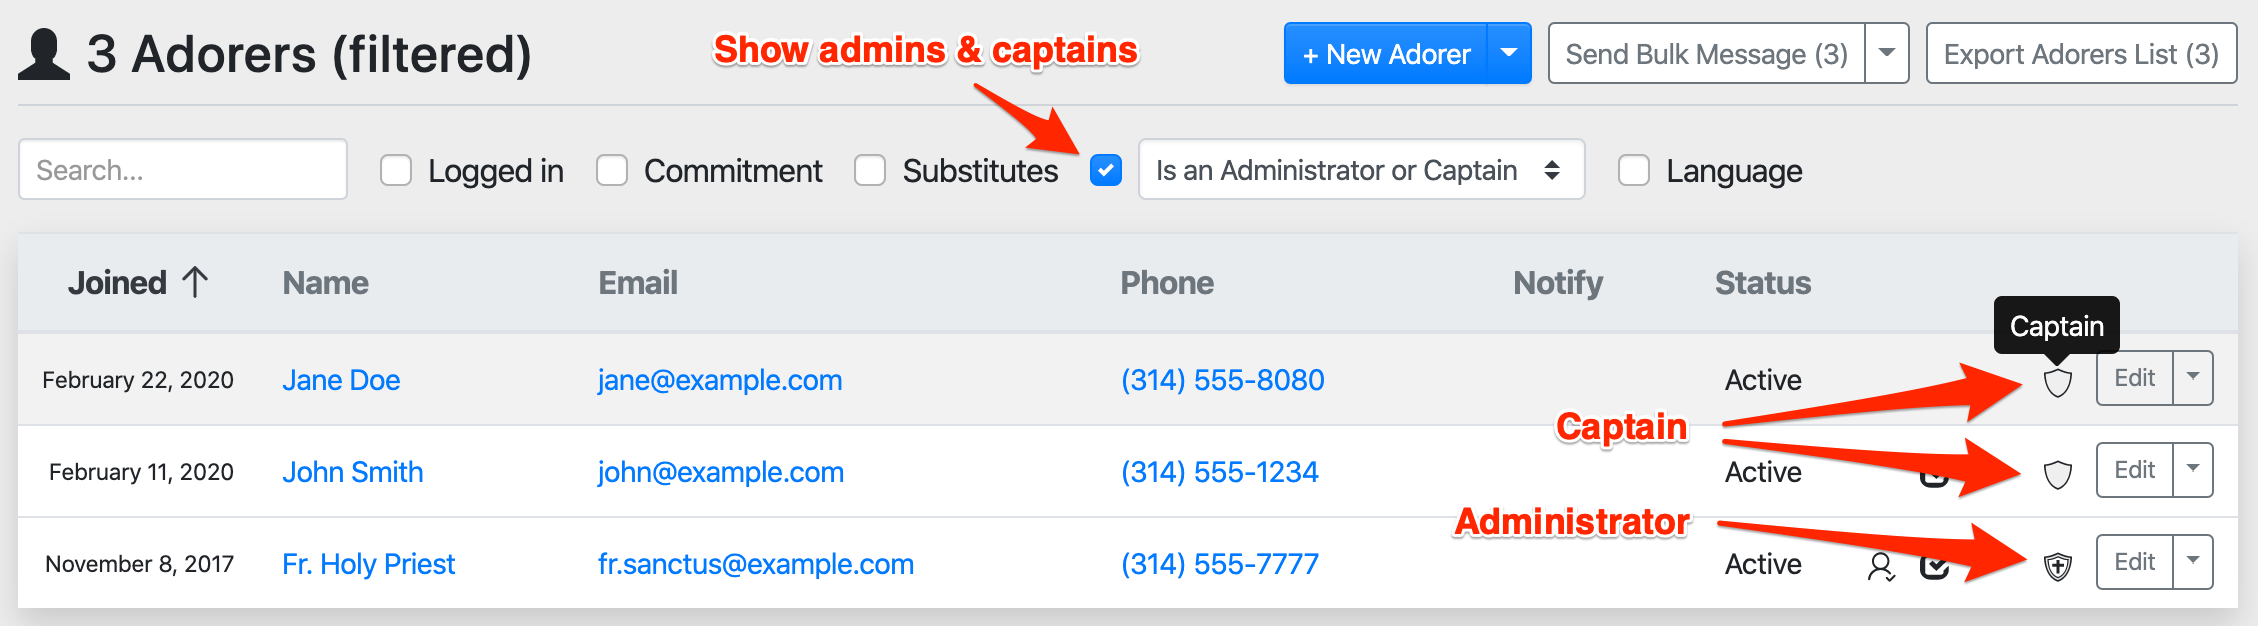Expand the New Adorer dropdown arrow
The width and height of the screenshot is (2258, 626).
[x=1509, y=54]
